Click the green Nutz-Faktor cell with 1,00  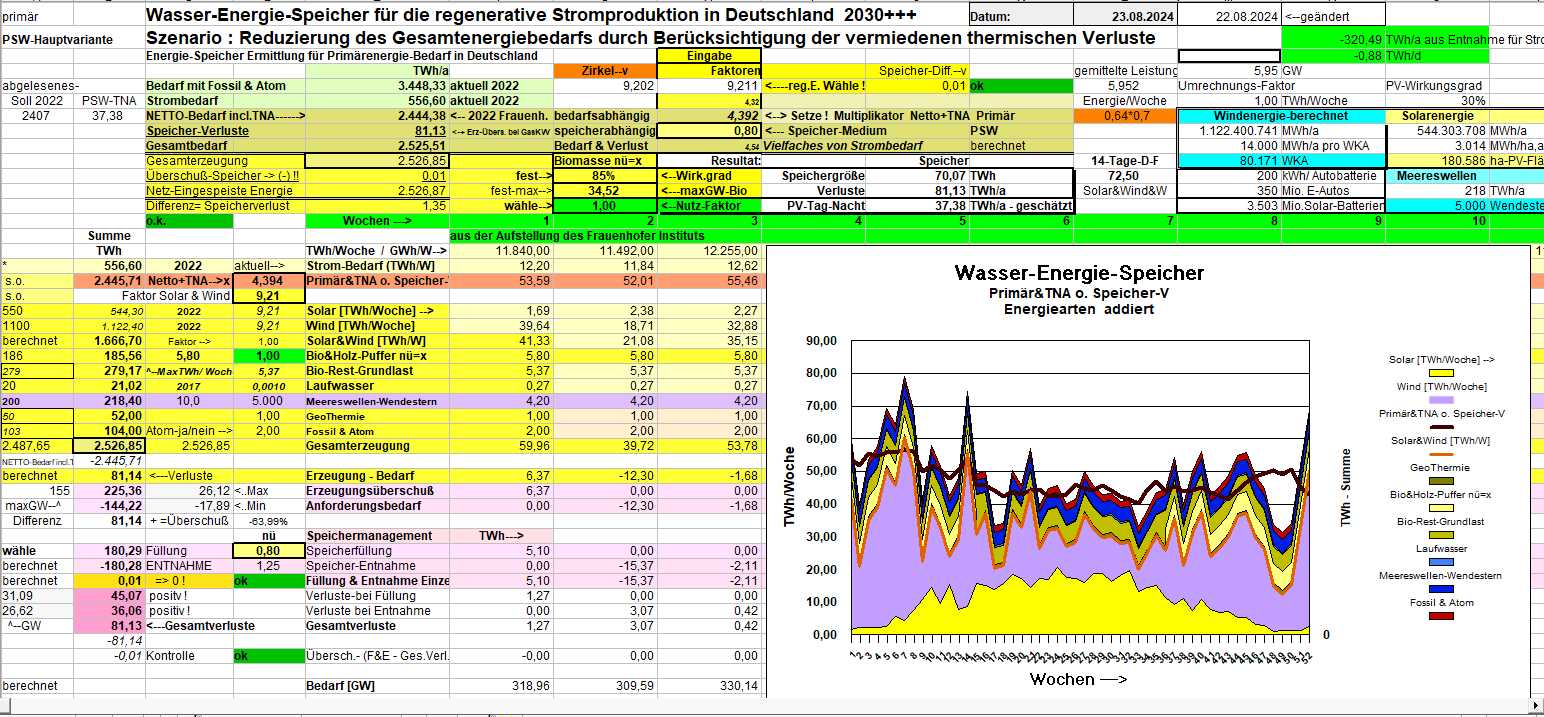pyautogui.click(x=604, y=205)
